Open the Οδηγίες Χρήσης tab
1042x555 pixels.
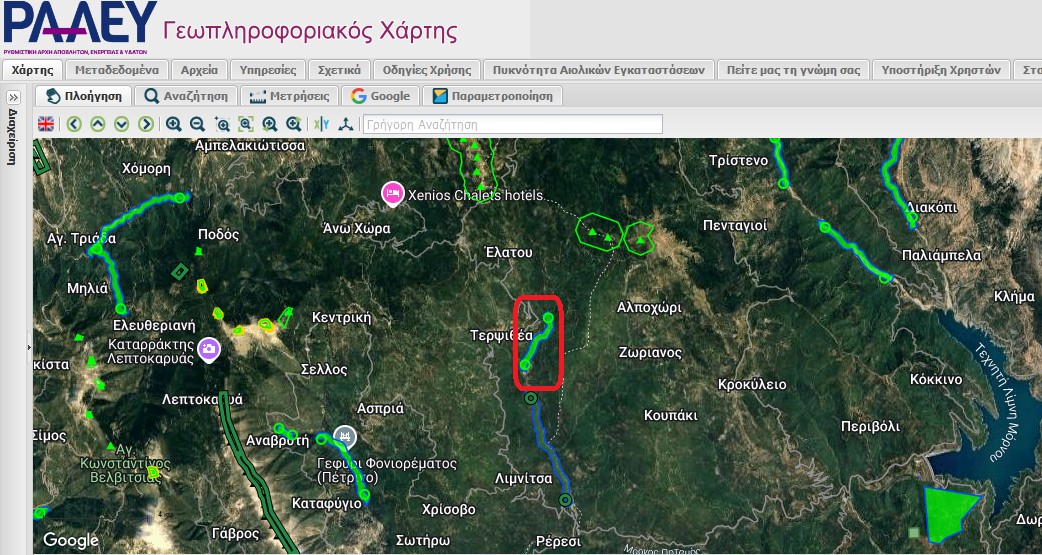(x=427, y=70)
